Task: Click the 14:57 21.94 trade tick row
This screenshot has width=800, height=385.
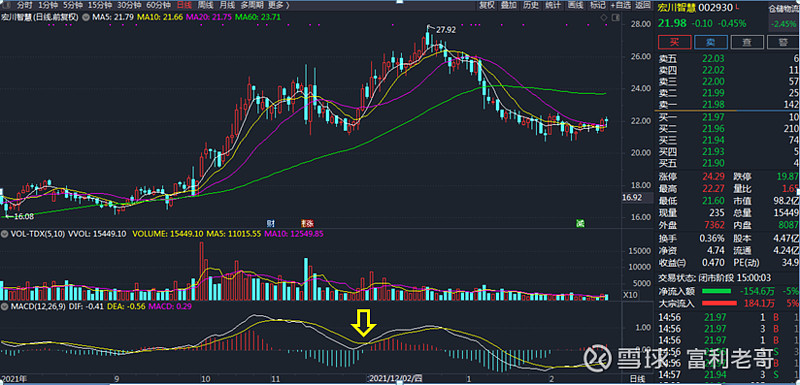Action: coord(728,376)
